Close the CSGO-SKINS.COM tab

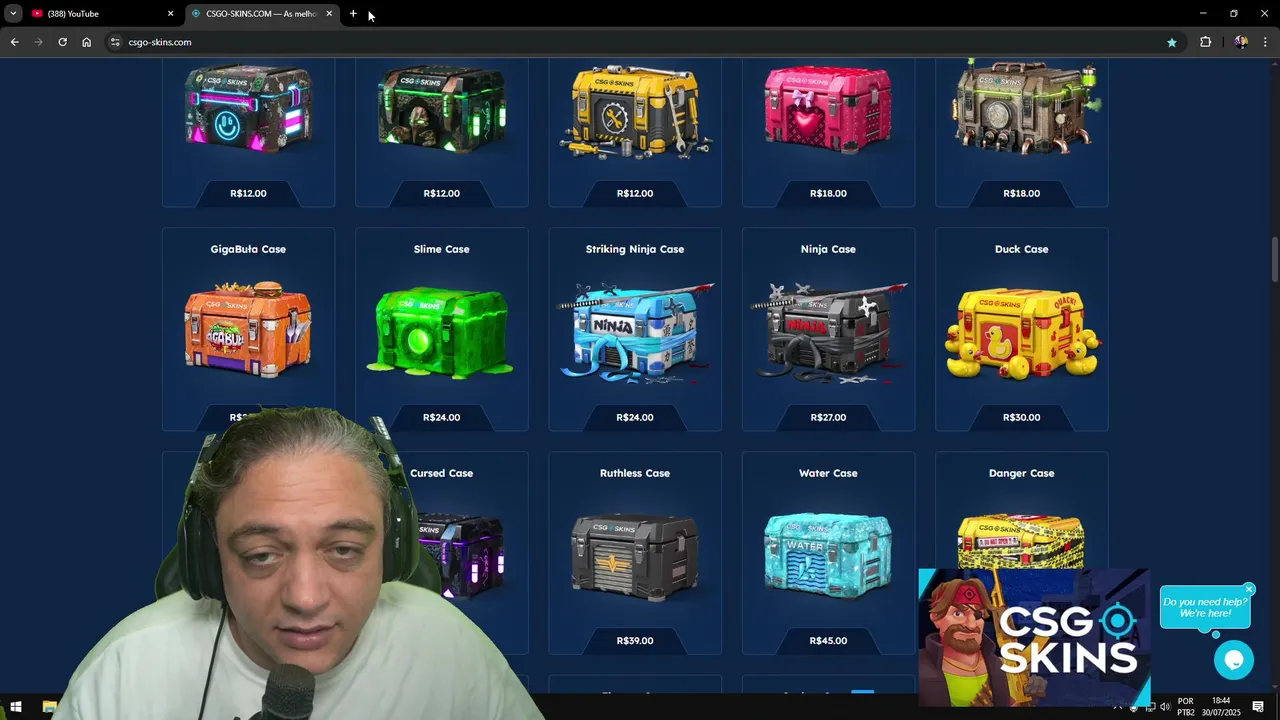329,14
